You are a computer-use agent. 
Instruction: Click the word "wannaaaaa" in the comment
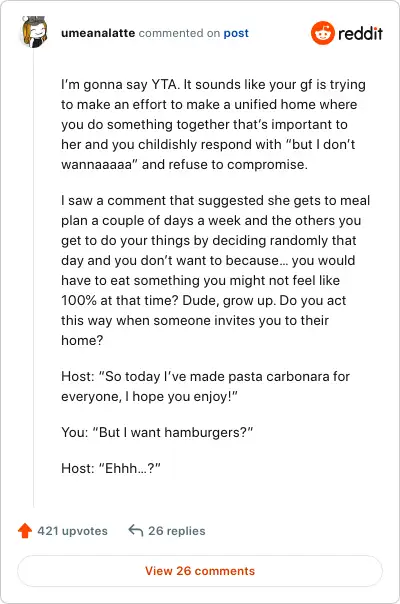click(99, 164)
